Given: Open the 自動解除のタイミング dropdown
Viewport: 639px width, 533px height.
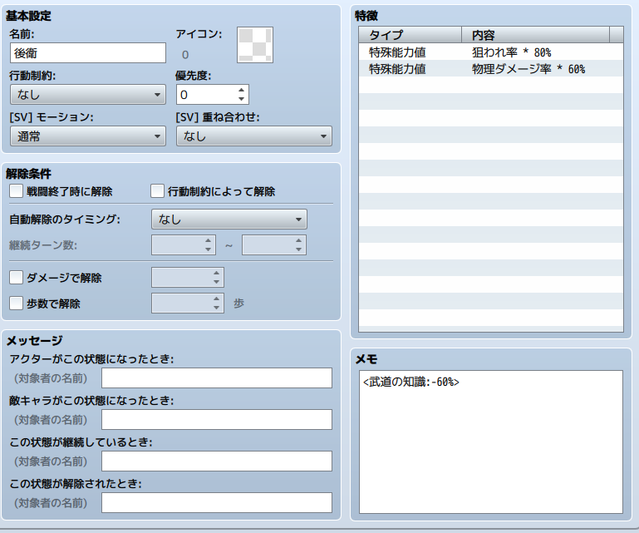Looking at the screenshot, I should click(229, 219).
